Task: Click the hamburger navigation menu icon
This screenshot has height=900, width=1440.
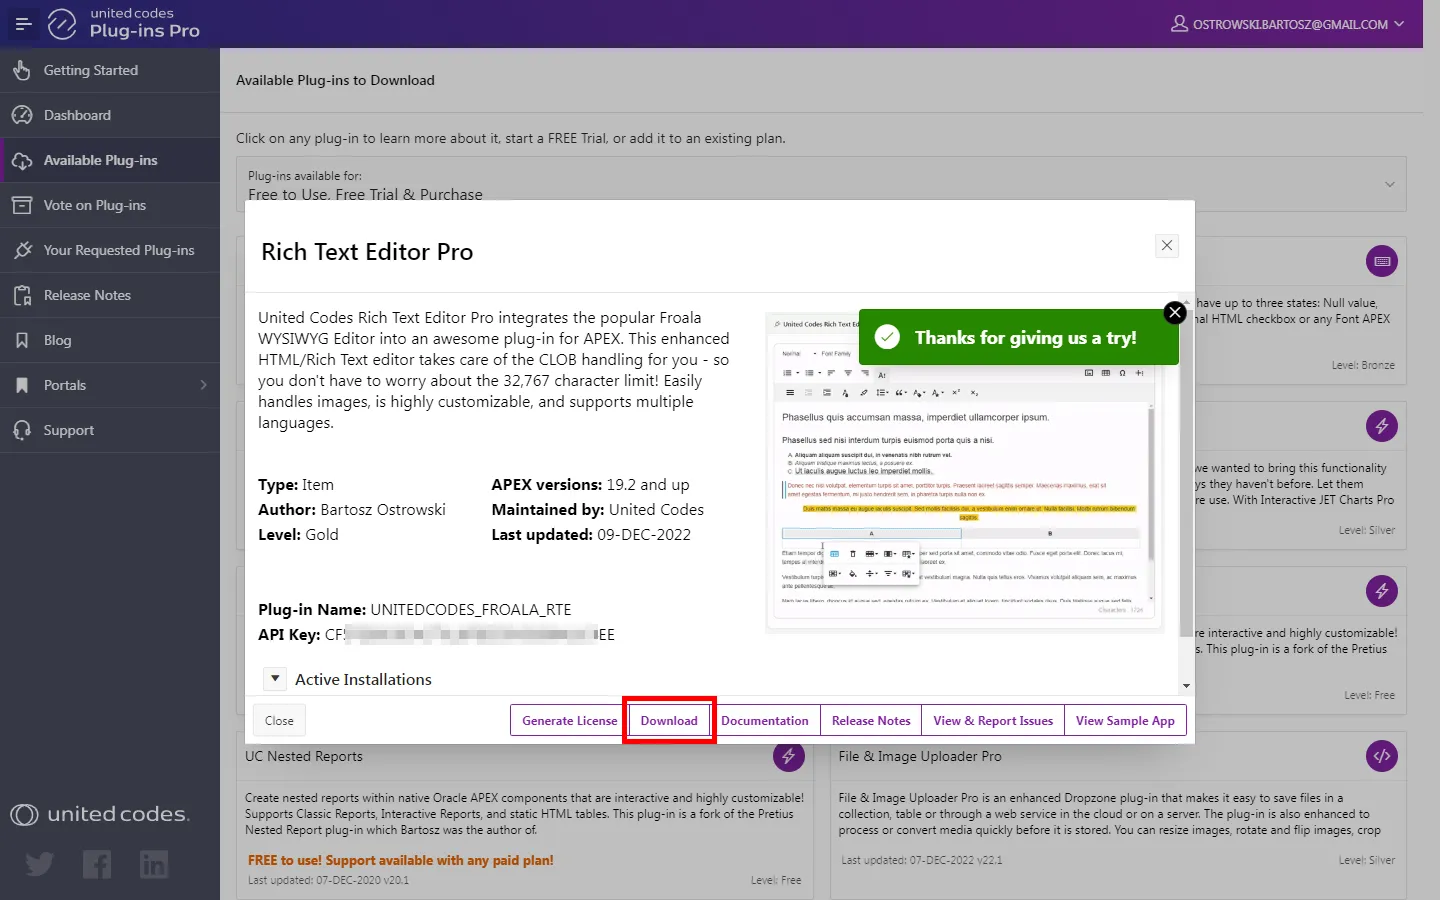Action: pos(23,24)
